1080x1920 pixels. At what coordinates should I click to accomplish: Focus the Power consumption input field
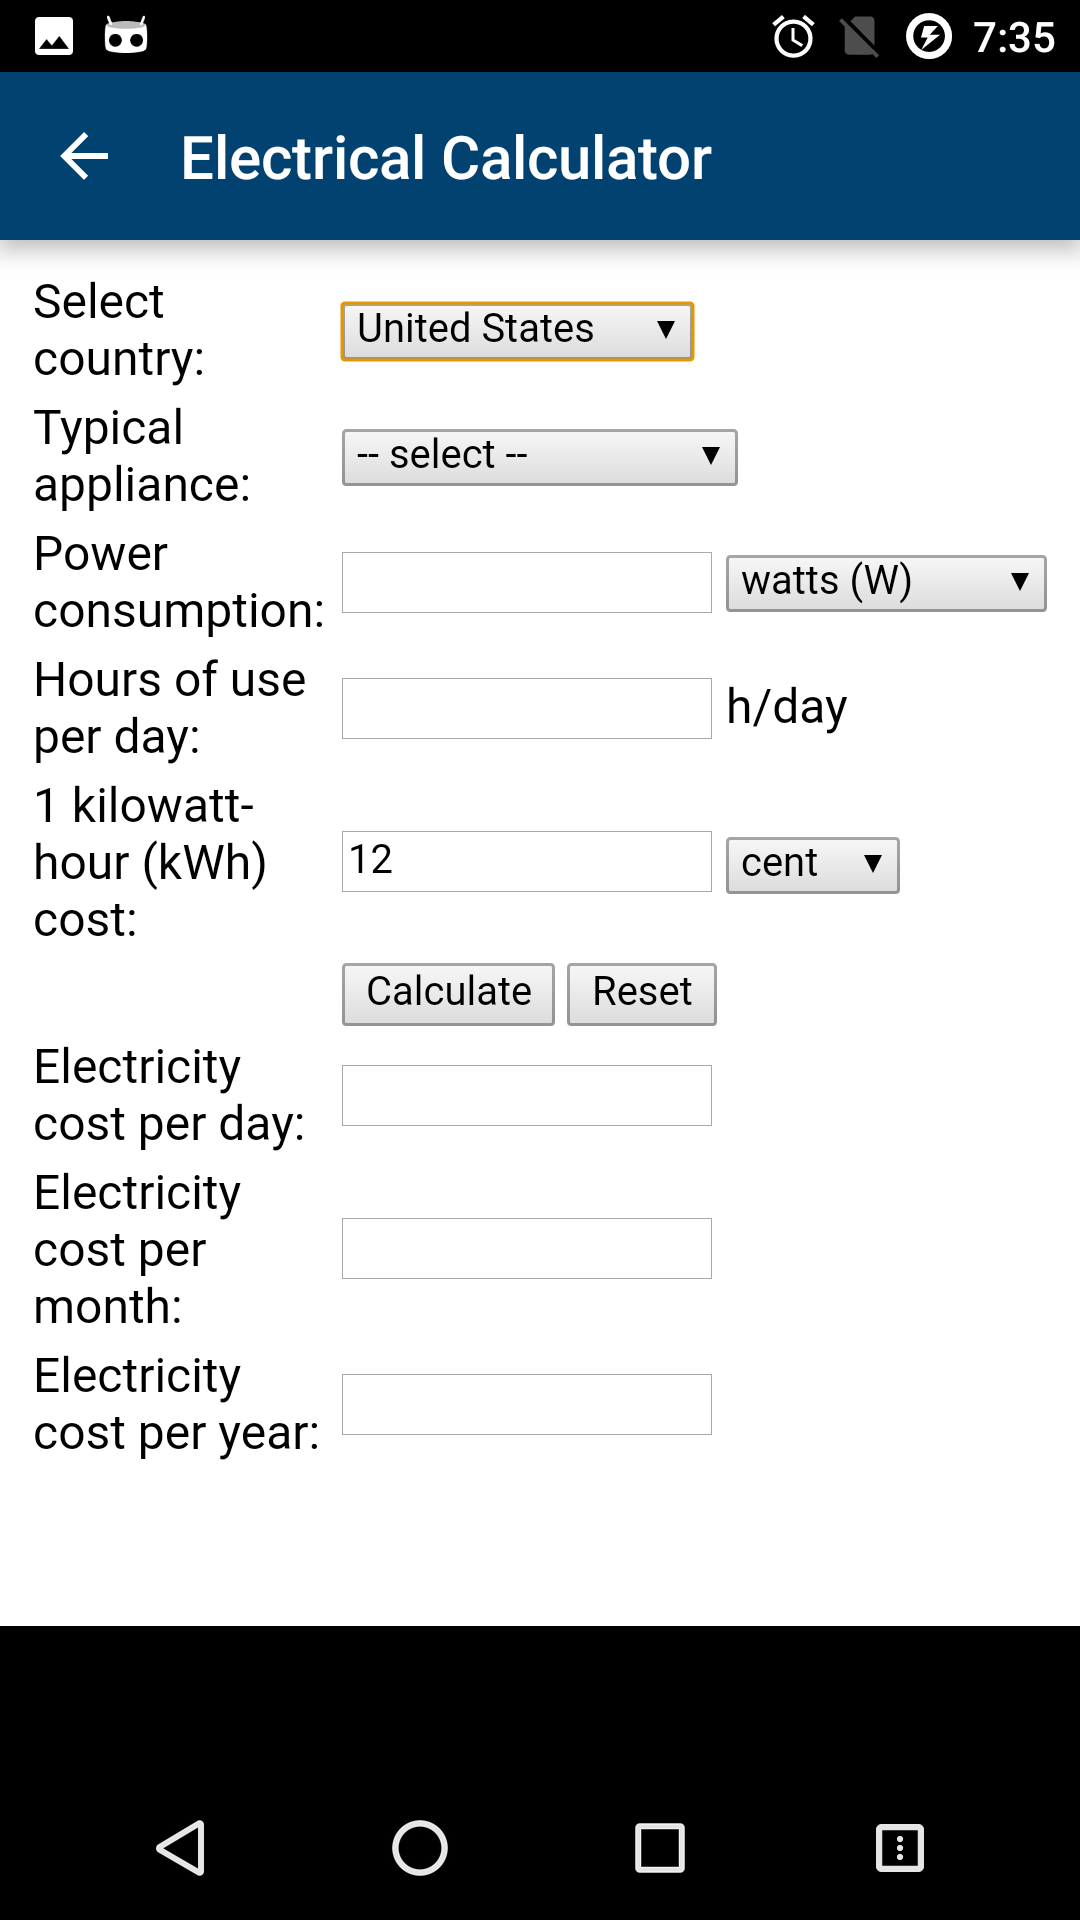click(x=526, y=583)
